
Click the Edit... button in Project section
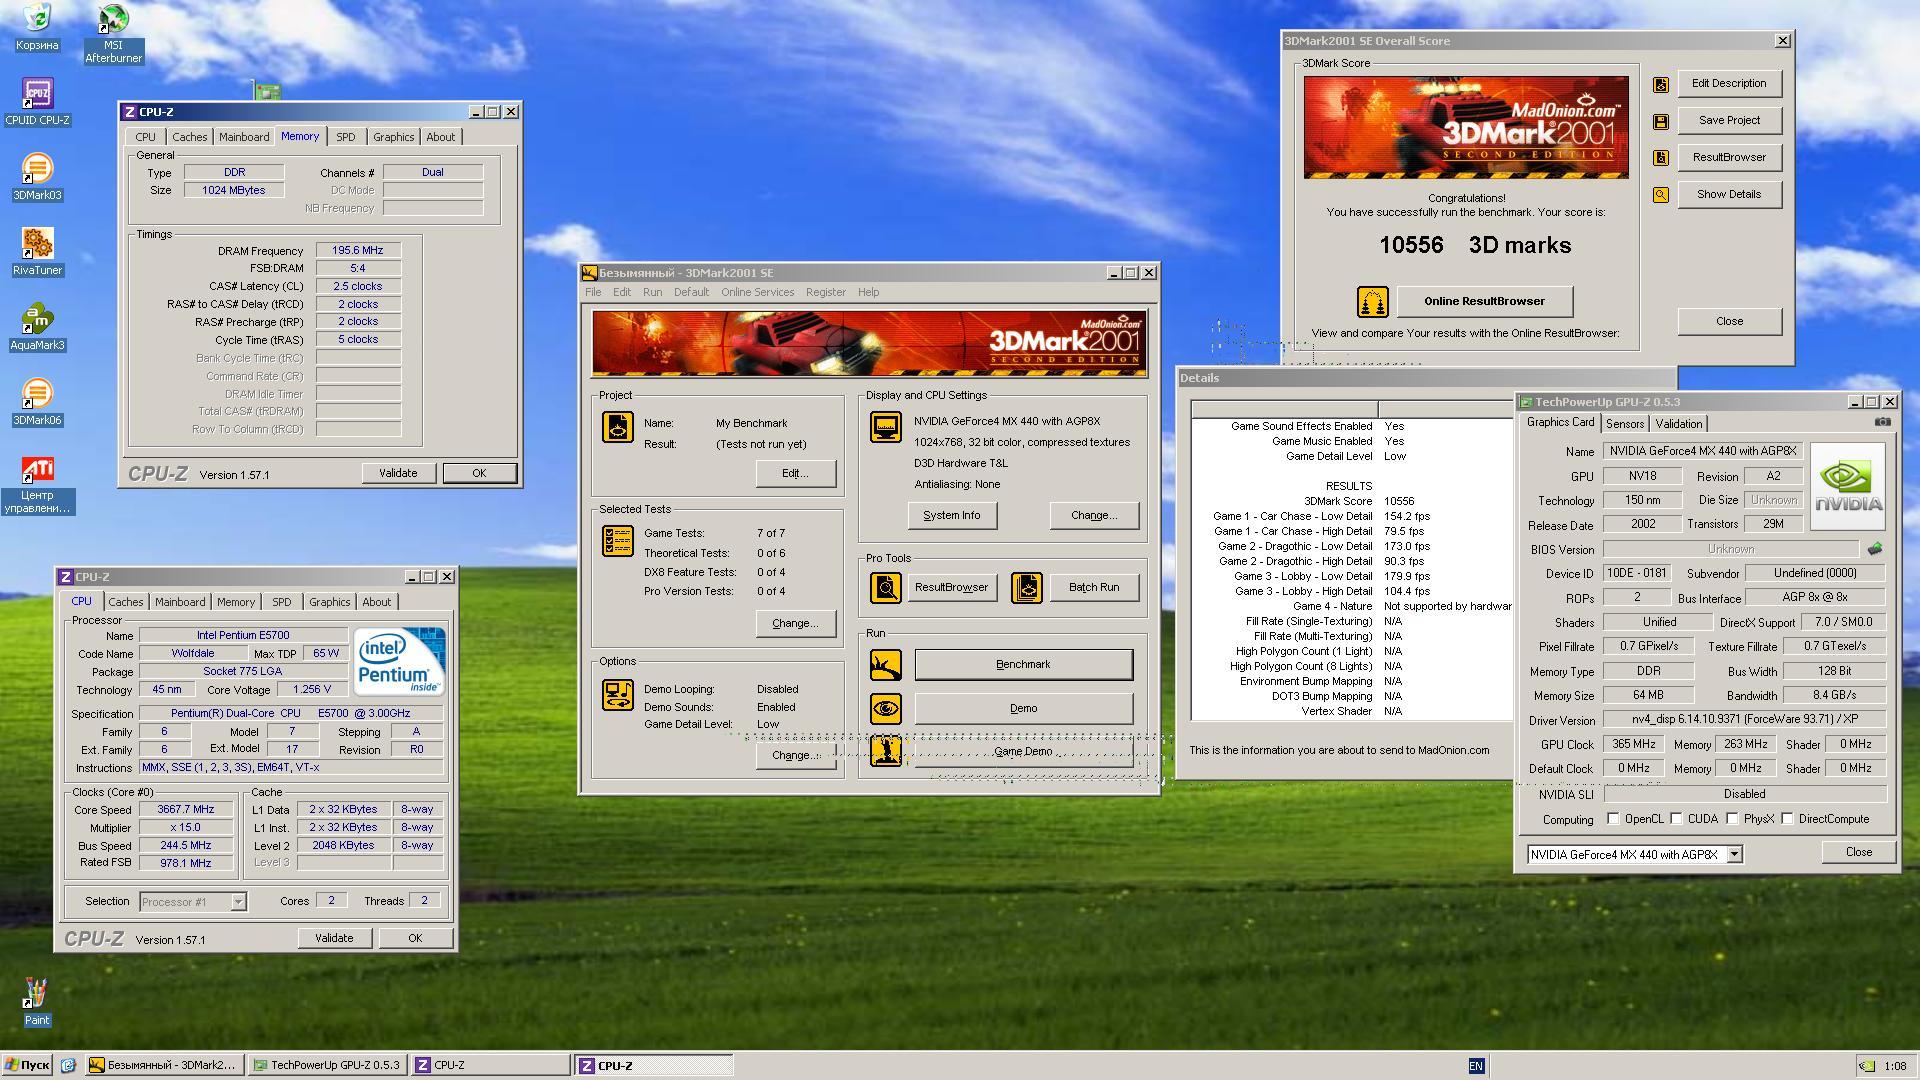(x=795, y=474)
